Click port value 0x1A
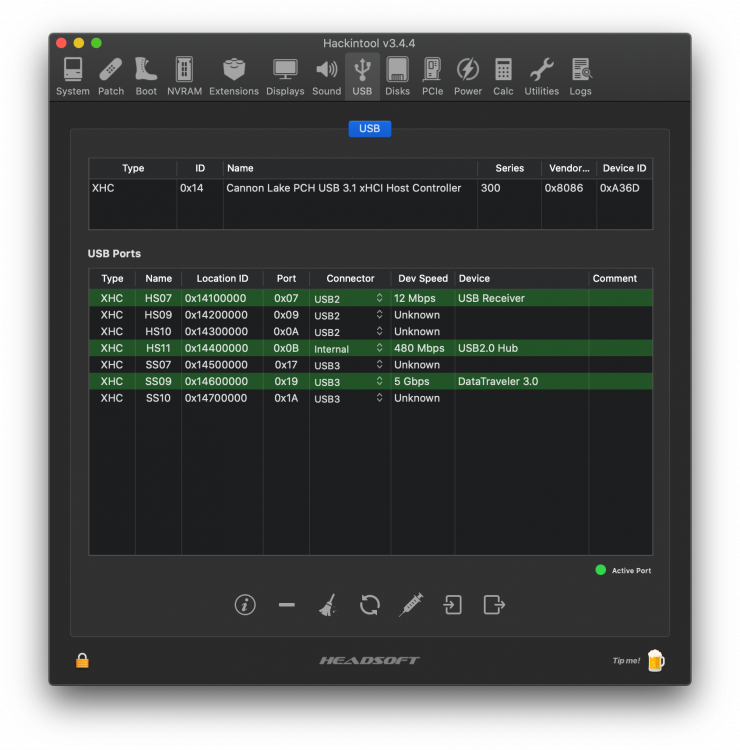 (286, 398)
